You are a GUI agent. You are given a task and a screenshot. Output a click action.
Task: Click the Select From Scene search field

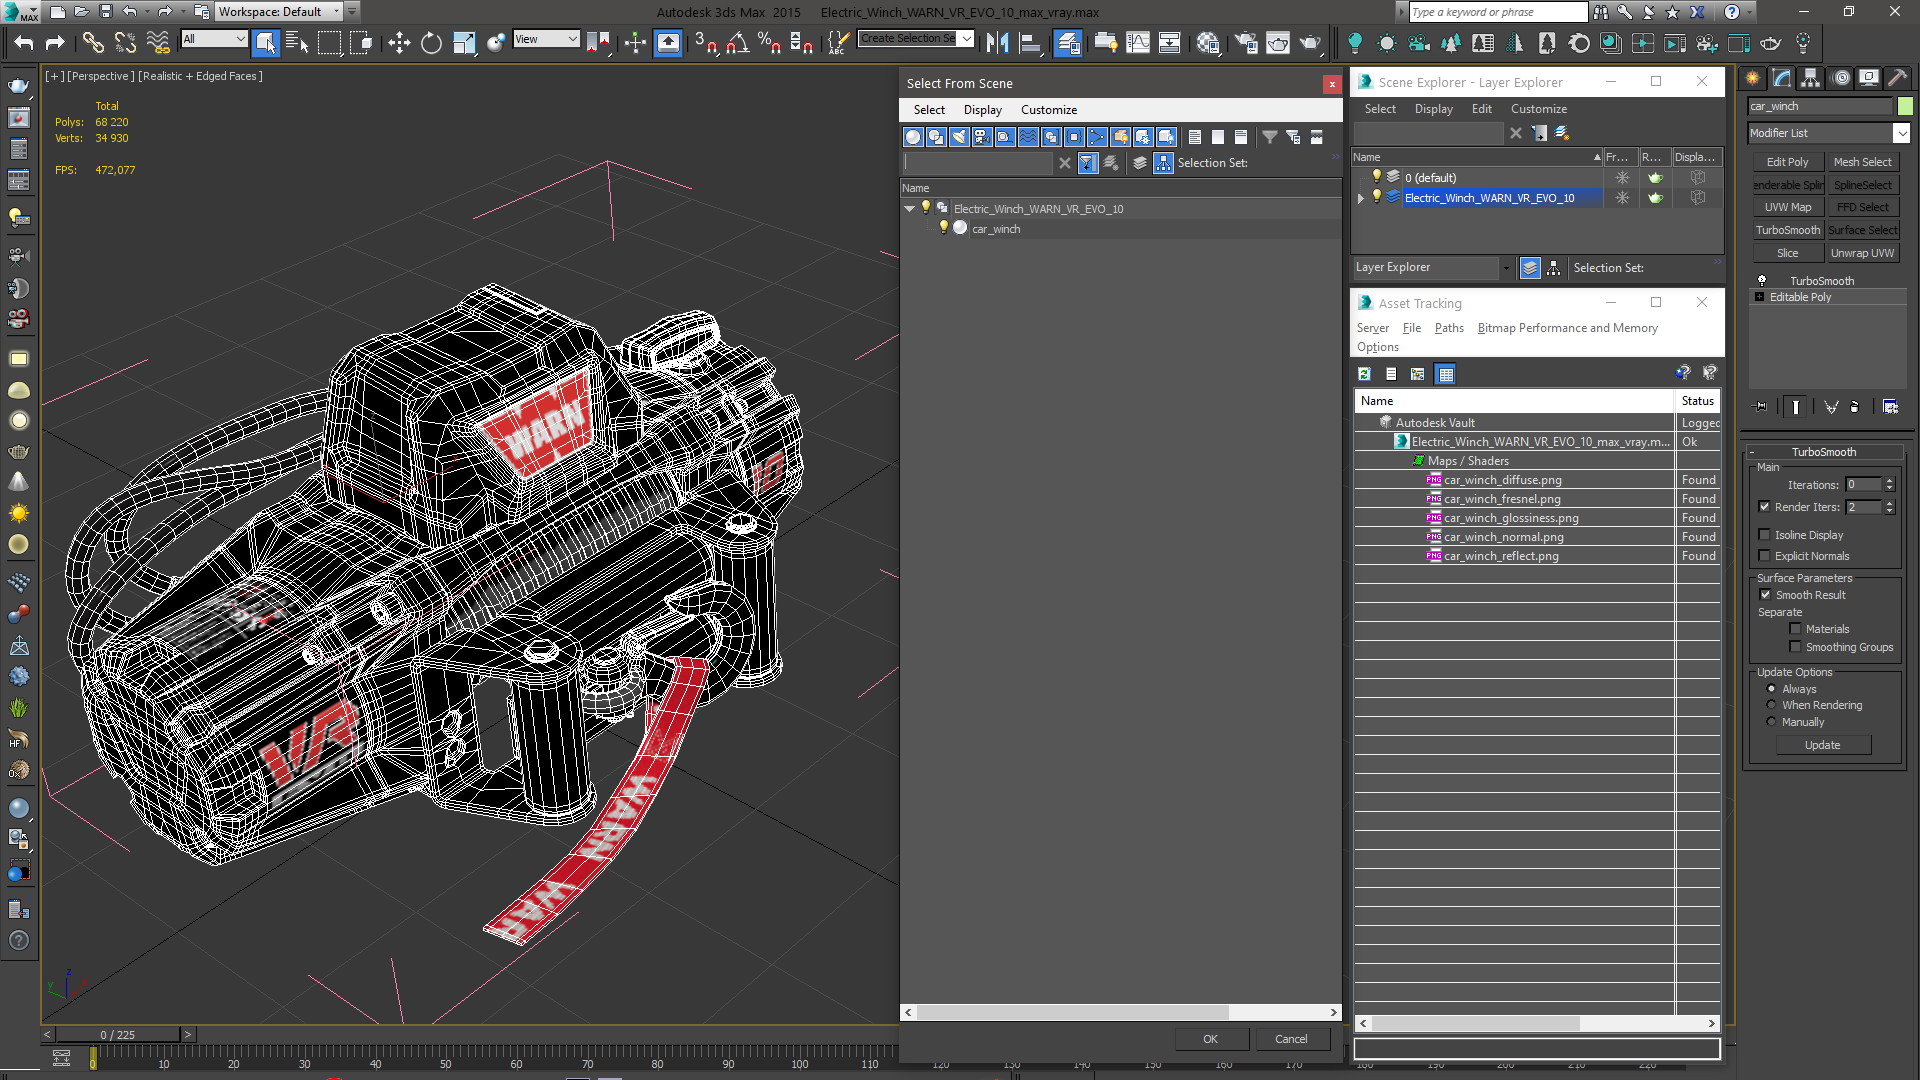click(977, 163)
